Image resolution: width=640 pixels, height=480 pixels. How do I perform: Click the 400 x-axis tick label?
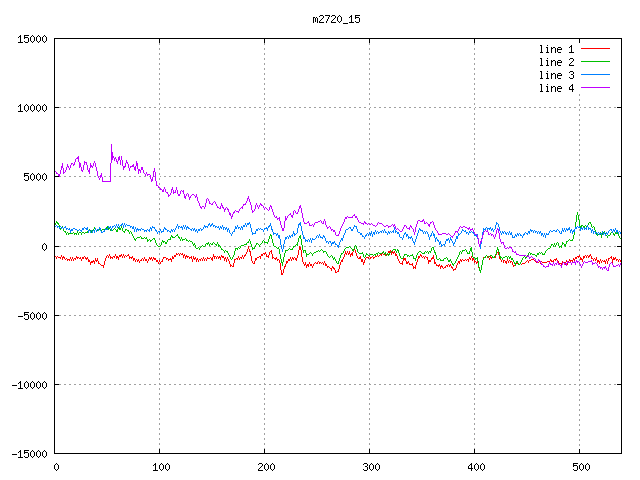(475, 467)
